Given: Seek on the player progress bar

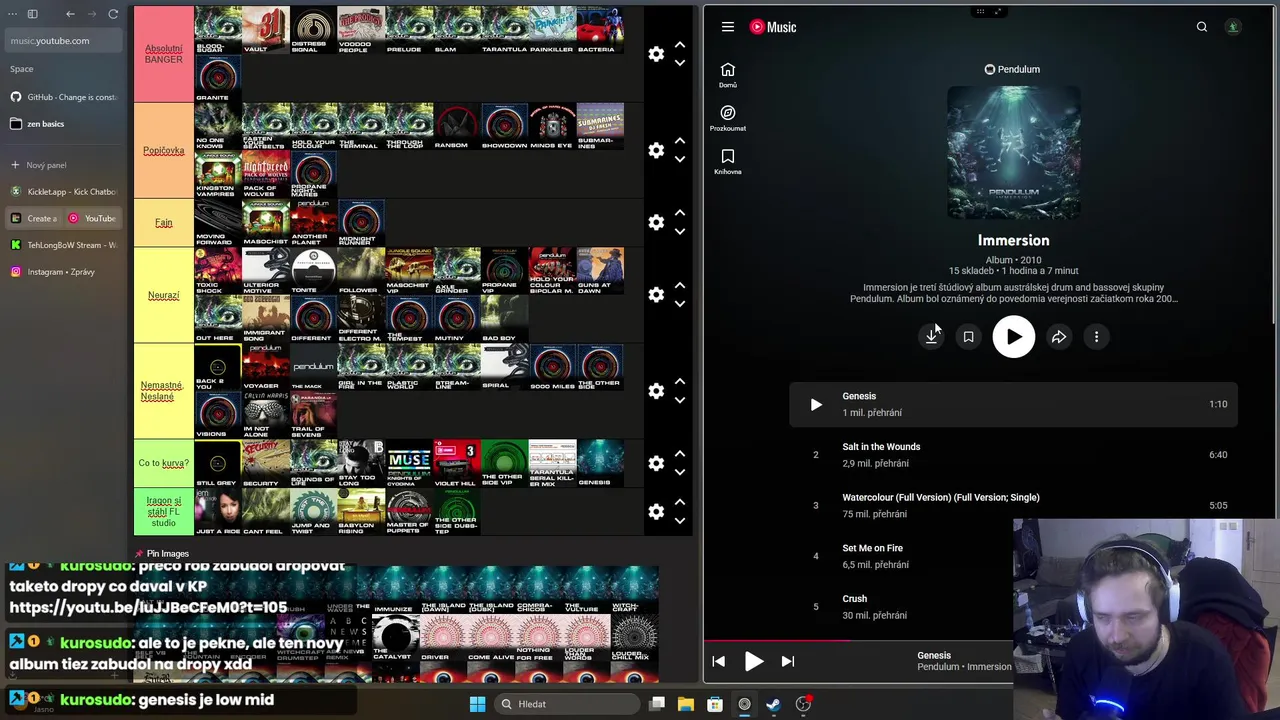Looking at the screenshot, I should click(858, 642).
